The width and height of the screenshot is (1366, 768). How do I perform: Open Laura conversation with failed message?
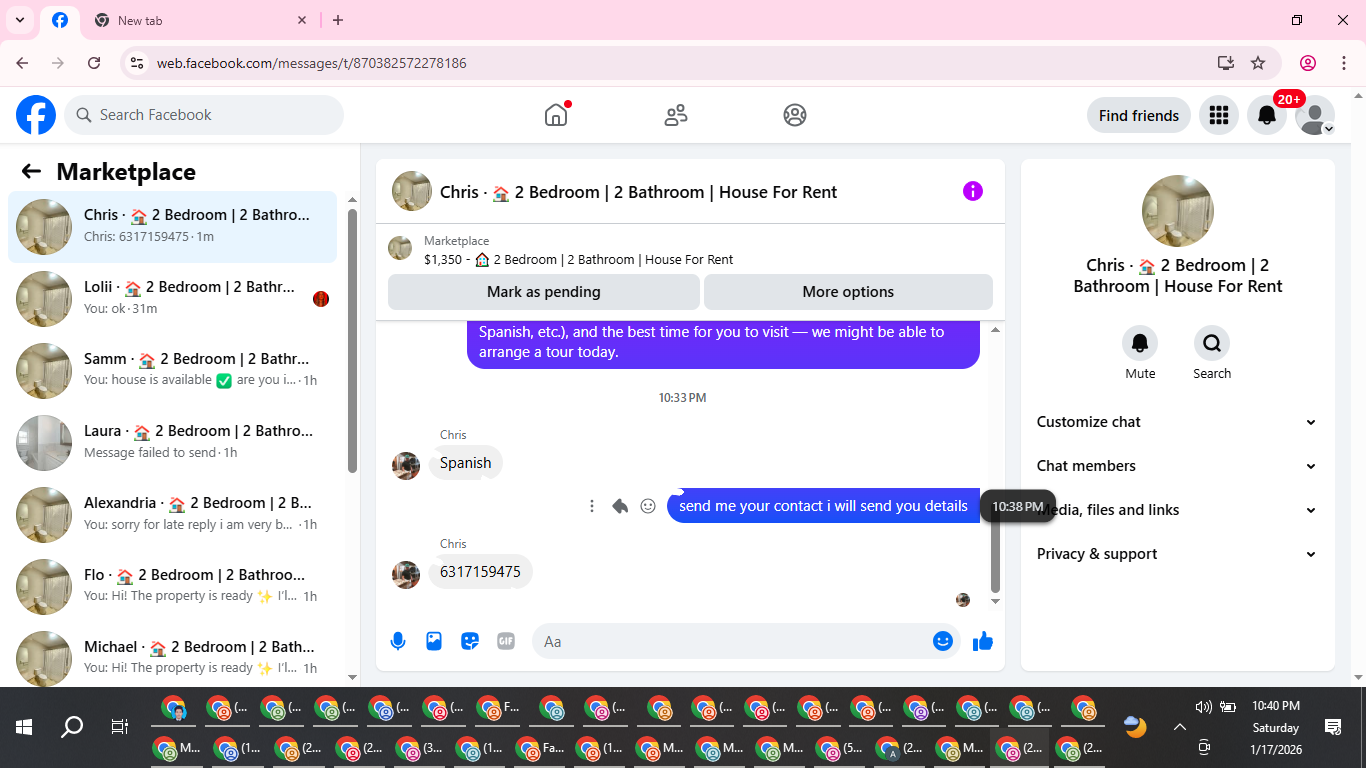tap(172, 442)
